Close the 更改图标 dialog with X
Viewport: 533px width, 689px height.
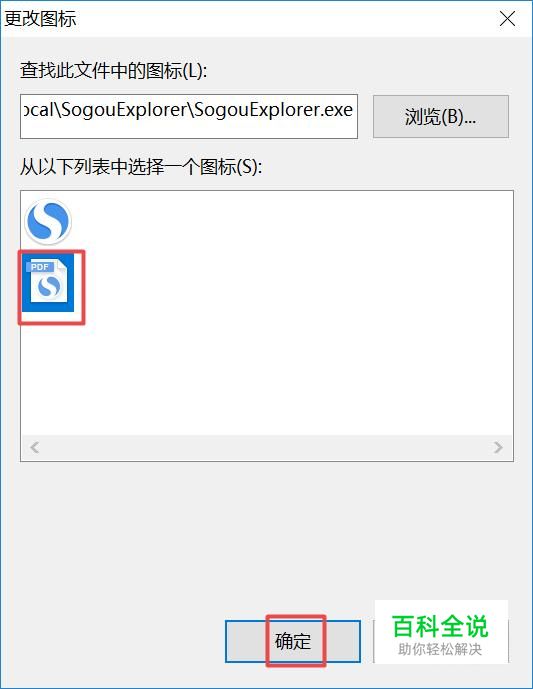508,19
